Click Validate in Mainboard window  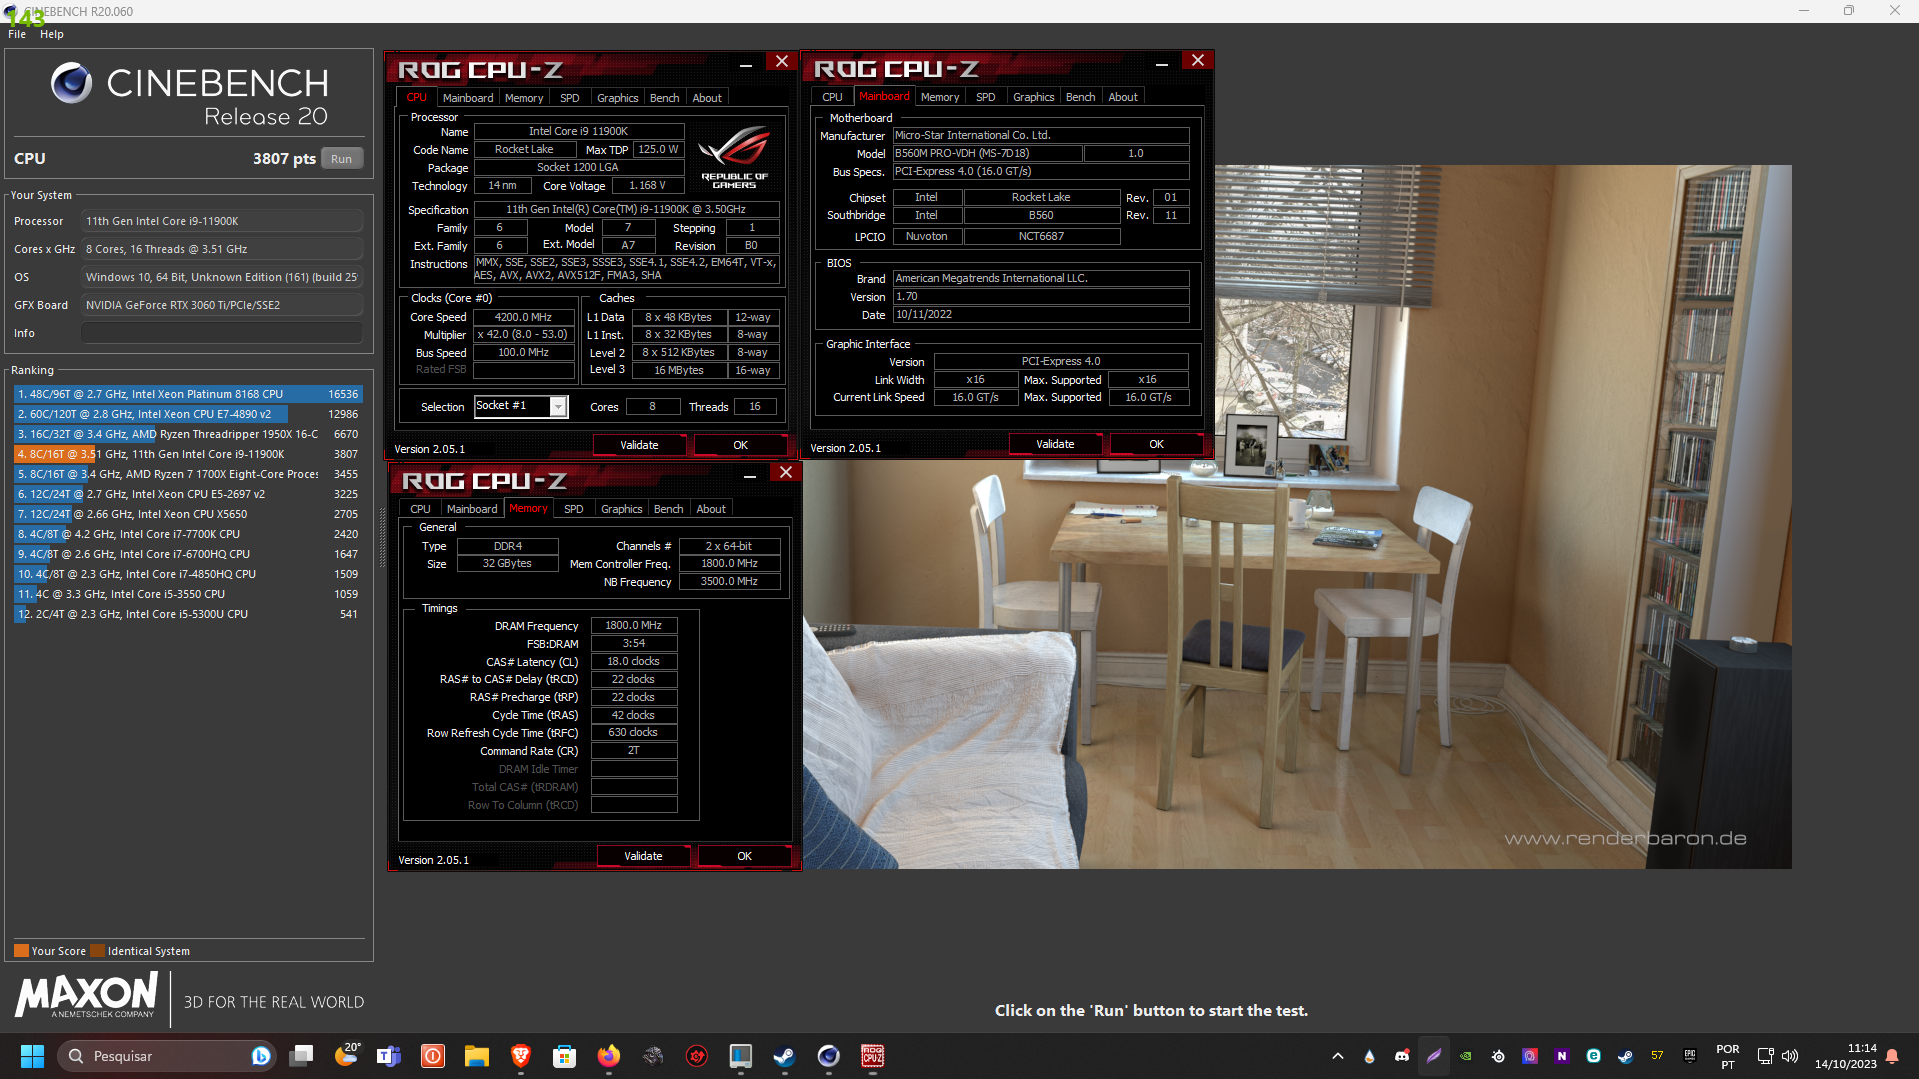click(x=1055, y=444)
